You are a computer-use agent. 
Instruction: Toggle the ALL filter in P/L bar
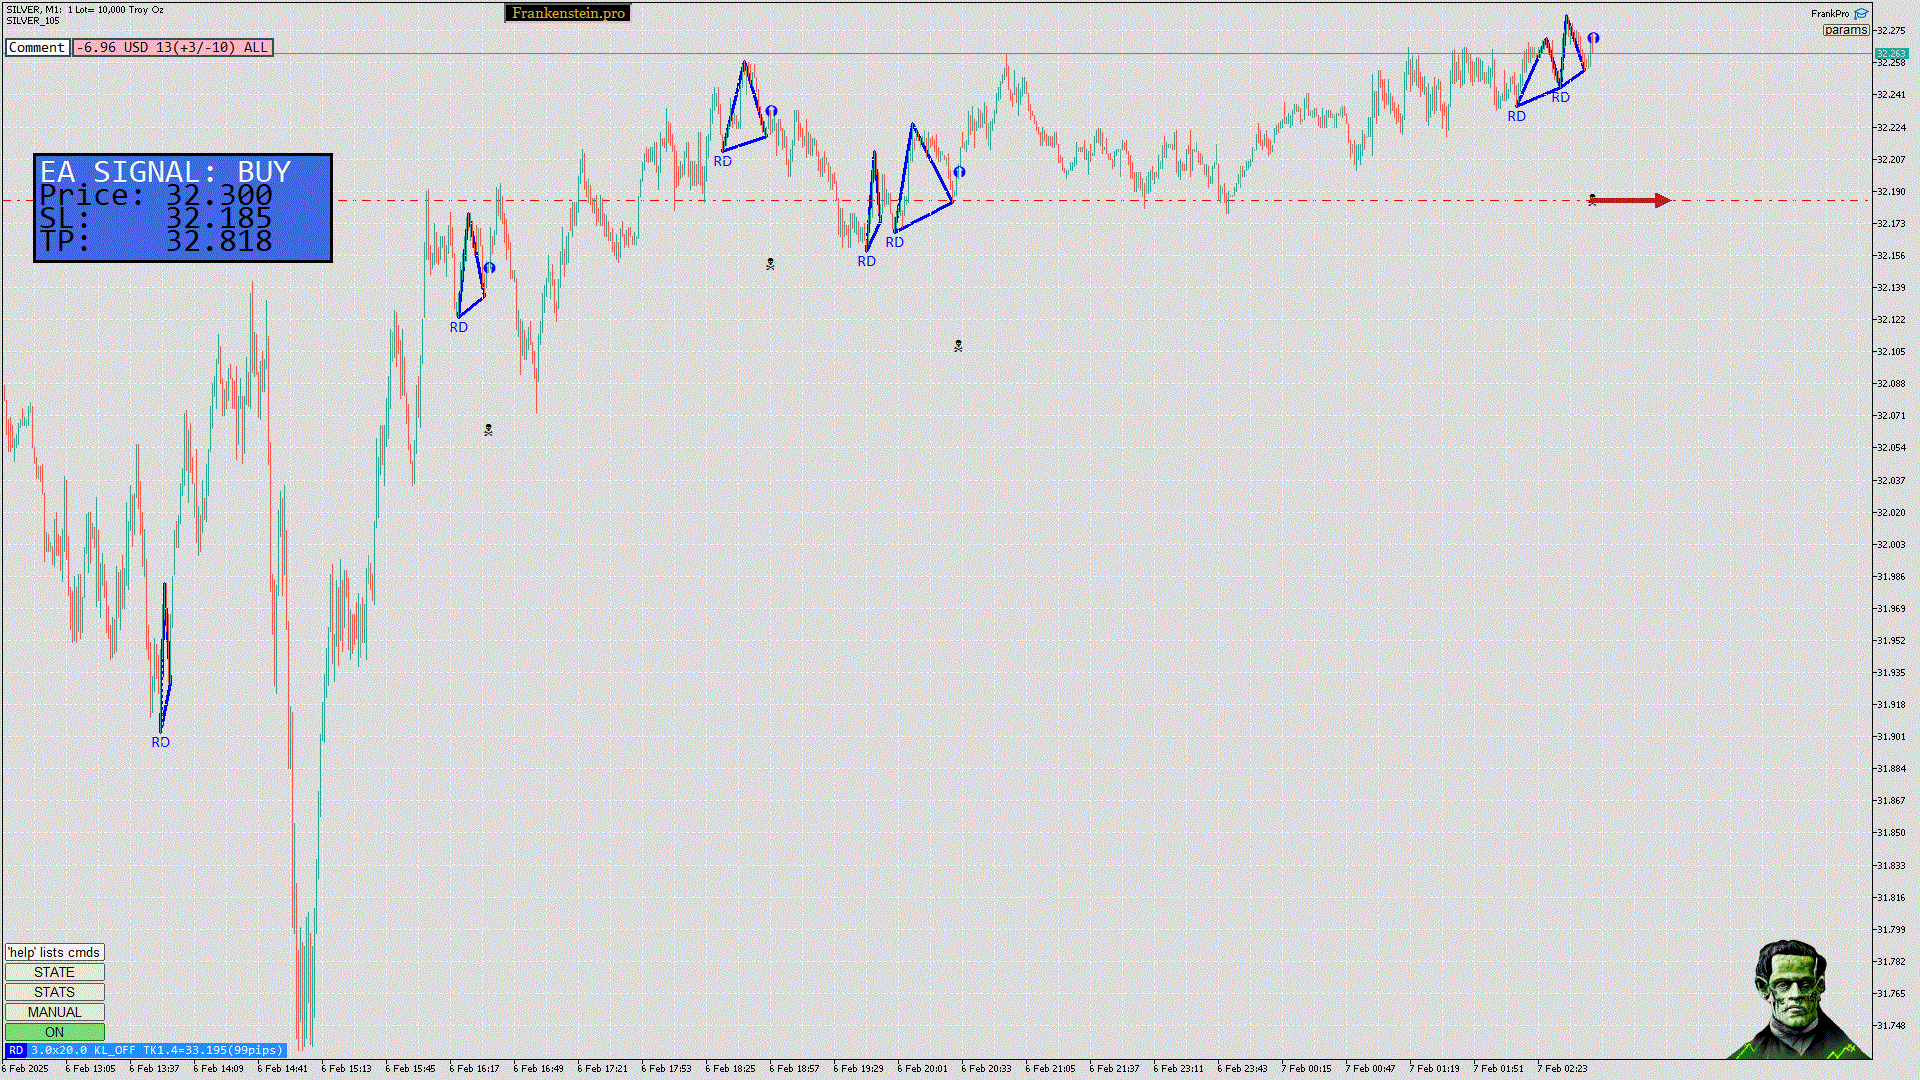pos(255,47)
